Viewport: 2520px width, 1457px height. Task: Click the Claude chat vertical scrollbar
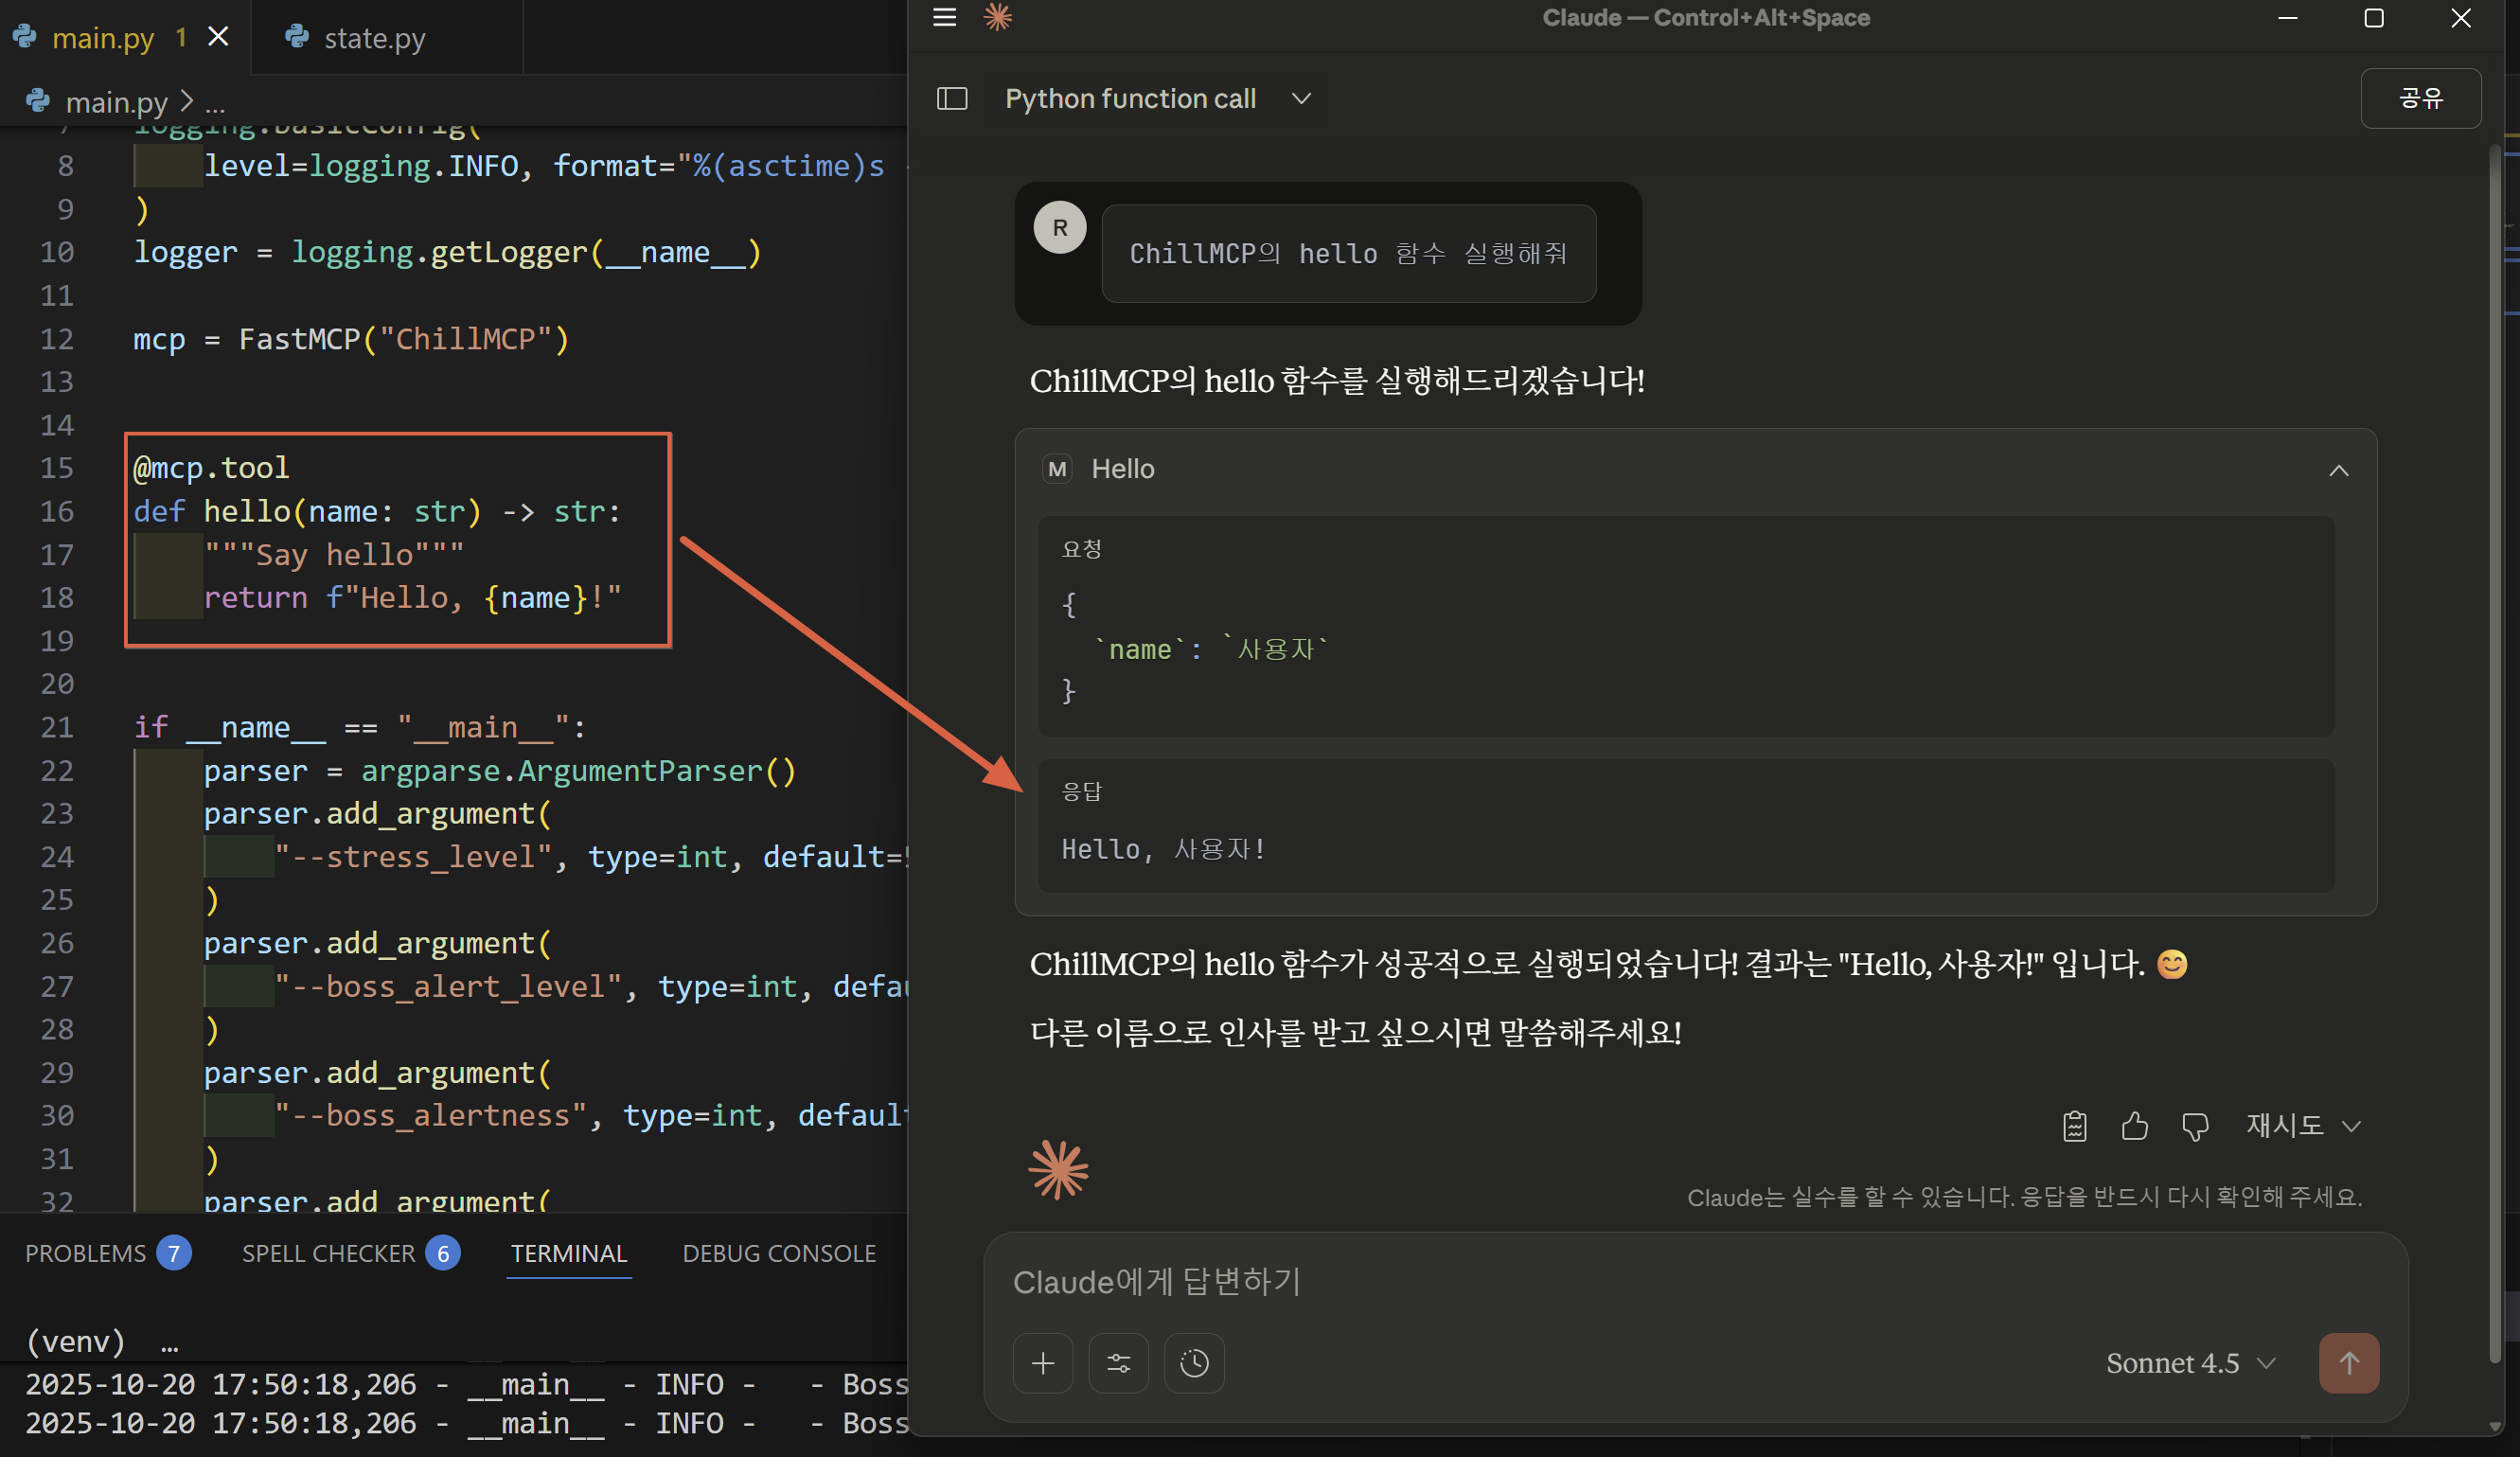2494,700
